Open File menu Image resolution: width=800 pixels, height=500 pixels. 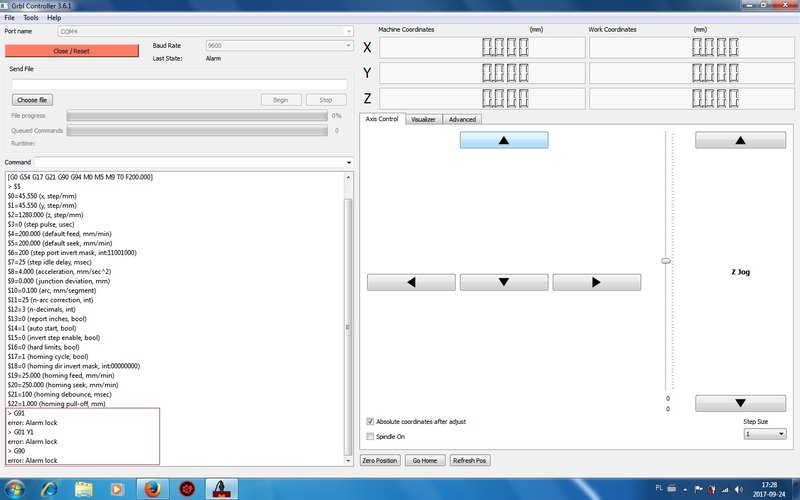10,17
